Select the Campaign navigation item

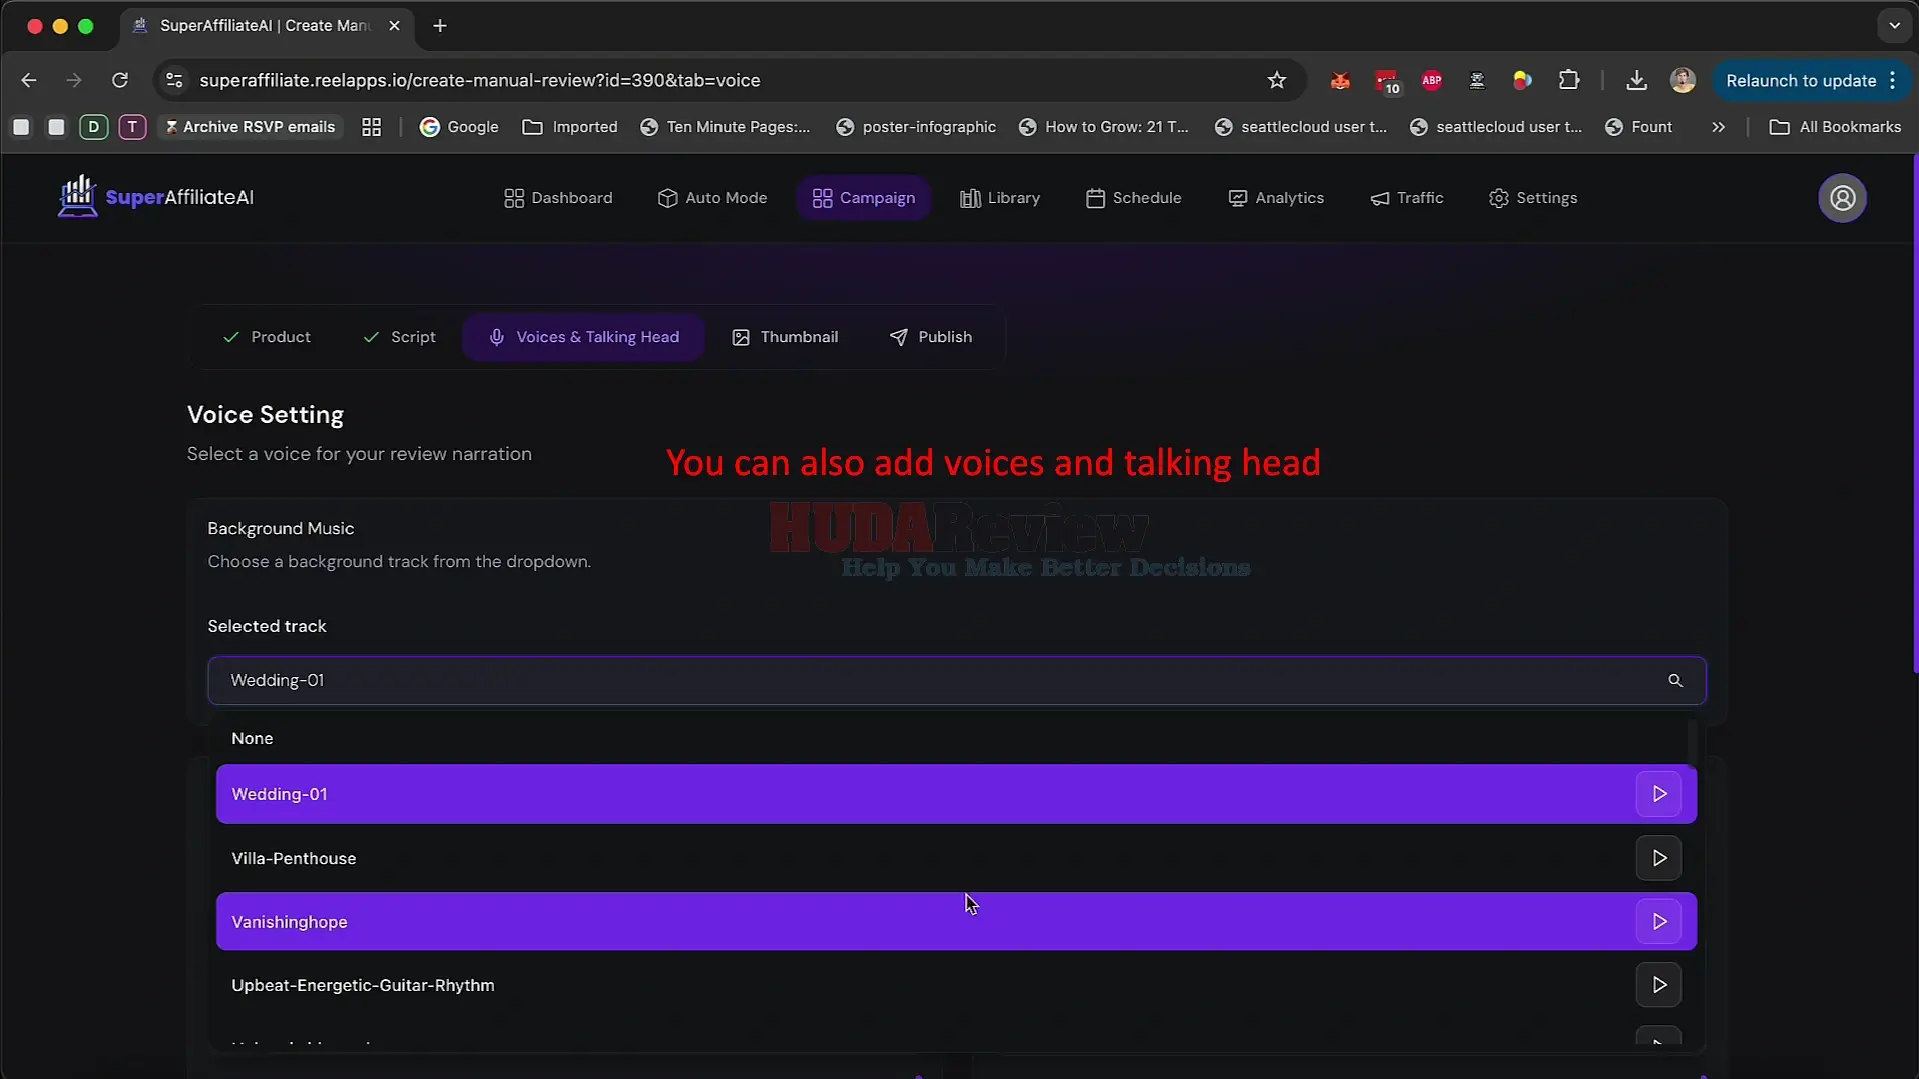864,198
